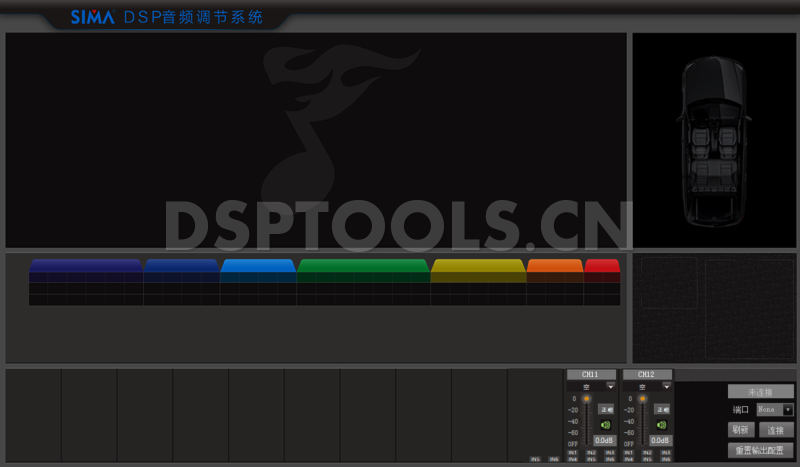Toggle CH12 phase 正 button
The image size is (800, 467).
(662, 409)
